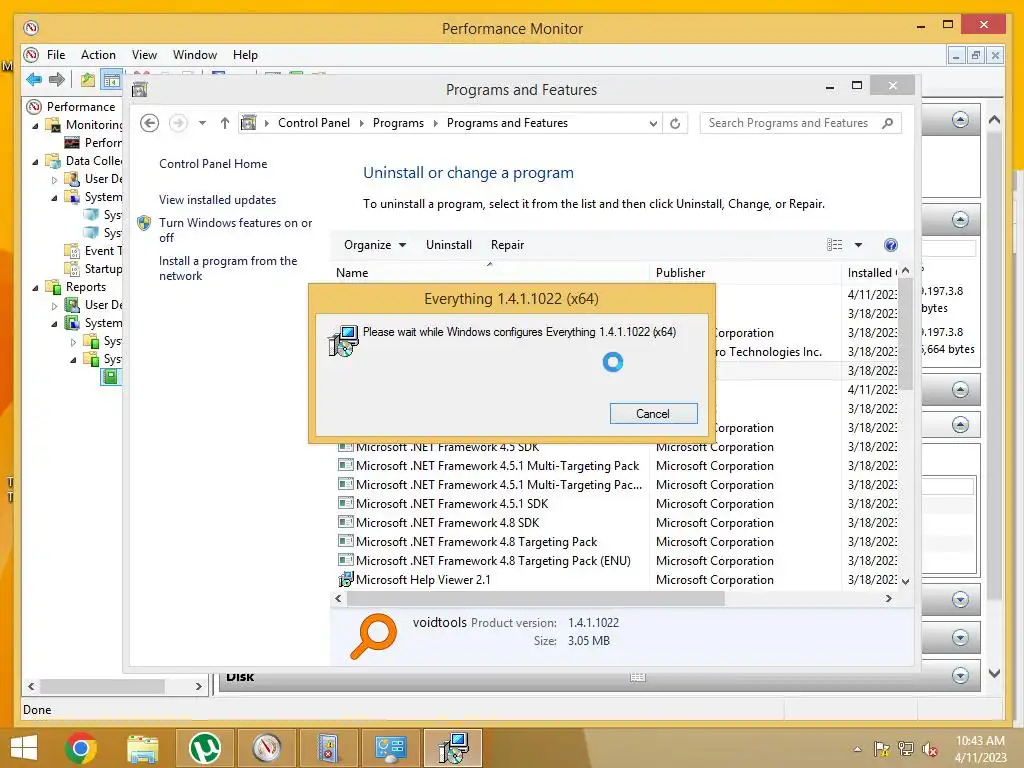Click Install a program from the network
The height and width of the screenshot is (768, 1024).
(x=228, y=268)
